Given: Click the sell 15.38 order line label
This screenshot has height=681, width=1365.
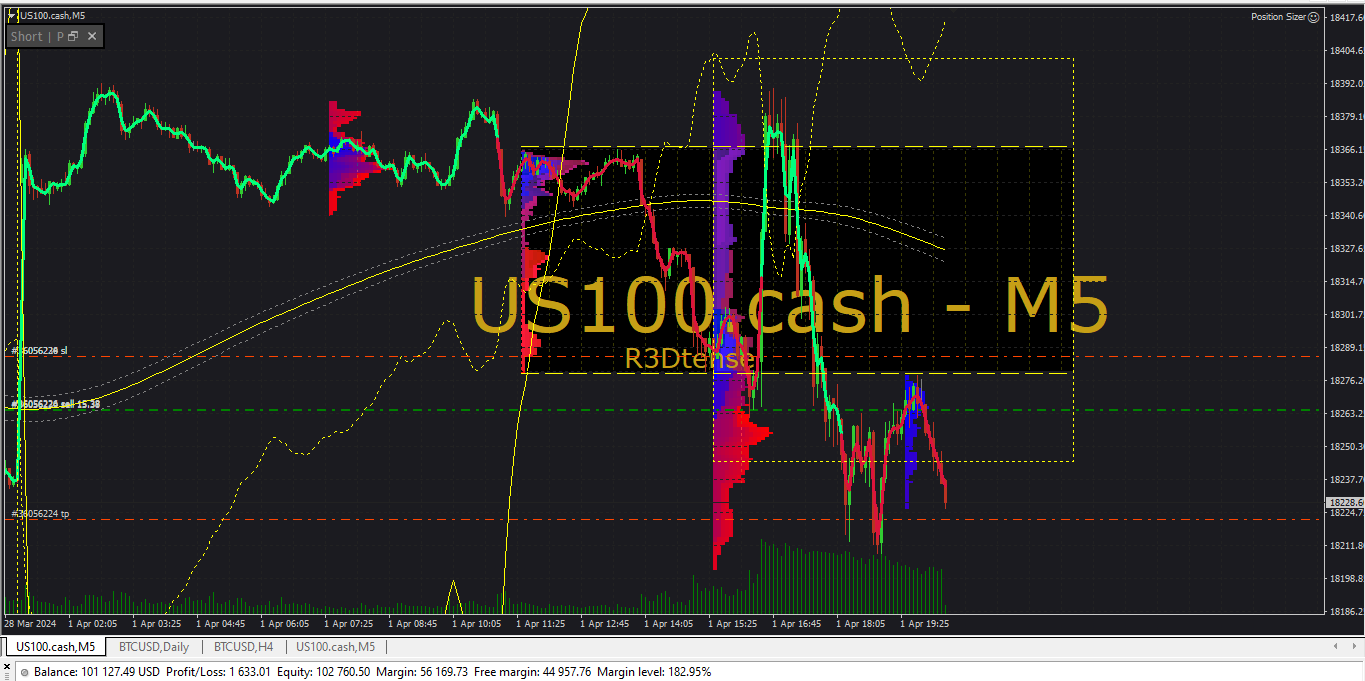Looking at the screenshot, I should tap(56, 404).
